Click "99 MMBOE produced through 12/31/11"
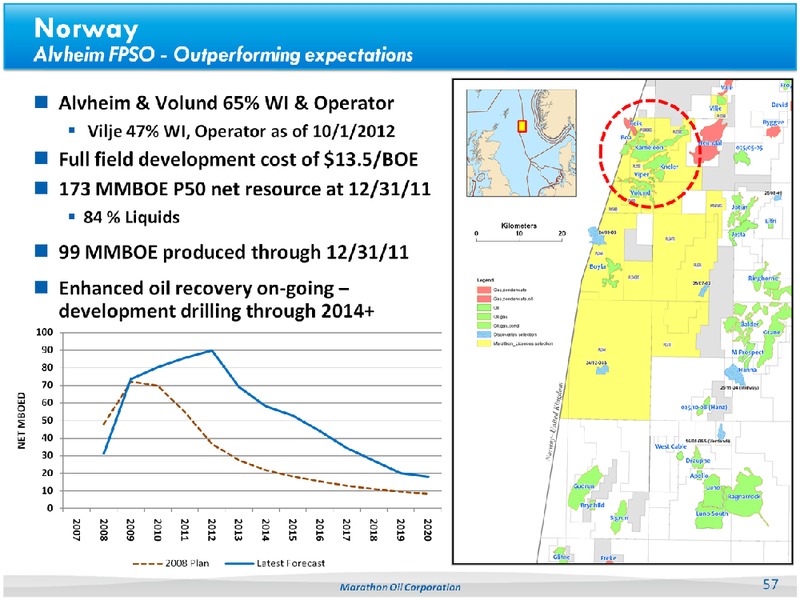The width and height of the screenshot is (800, 600). [x=234, y=253]
